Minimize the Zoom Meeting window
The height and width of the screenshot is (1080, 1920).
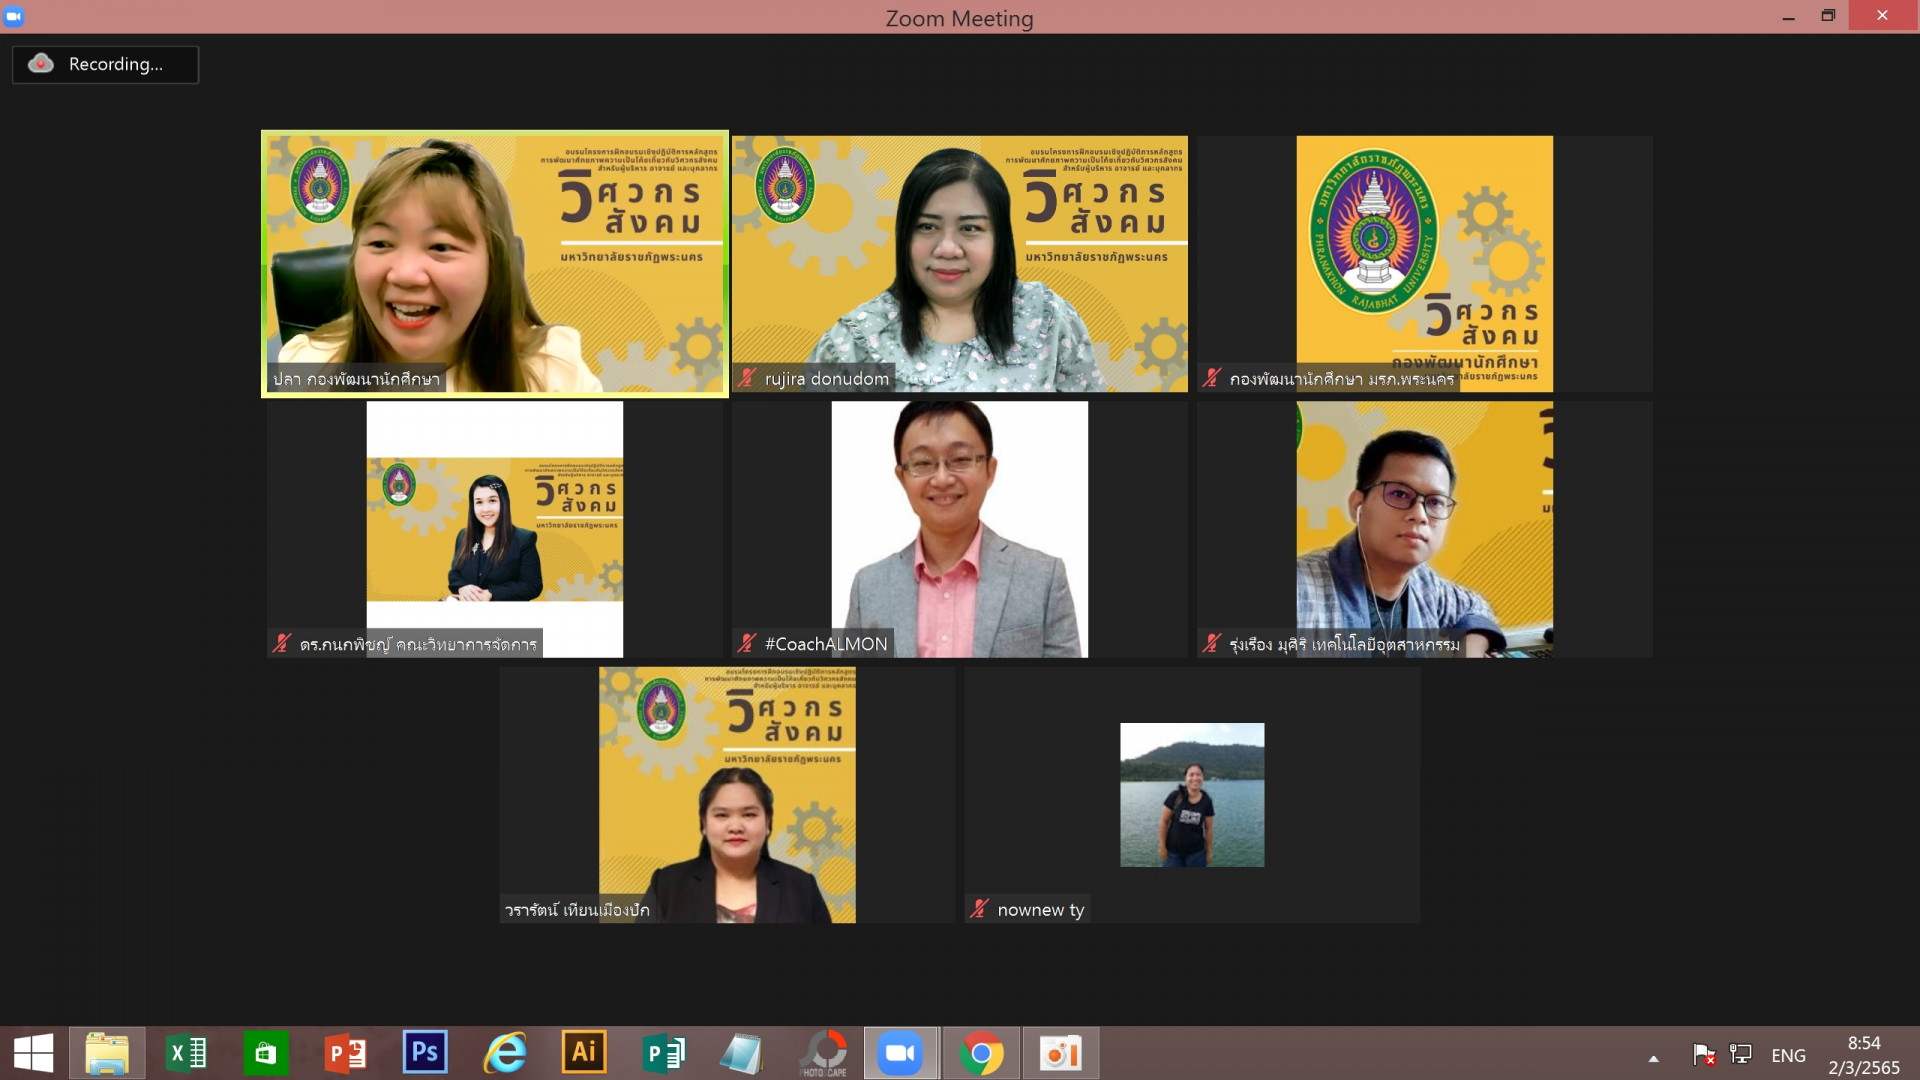[x=1788, y=16]
